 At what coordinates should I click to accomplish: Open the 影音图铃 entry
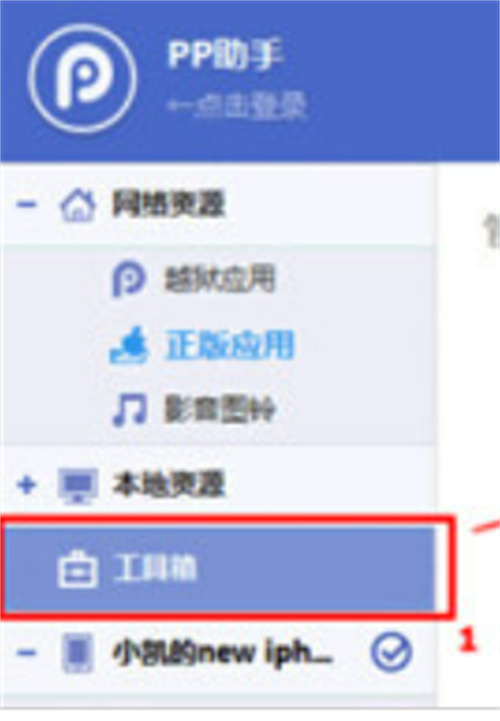click(x=220, y=409)
